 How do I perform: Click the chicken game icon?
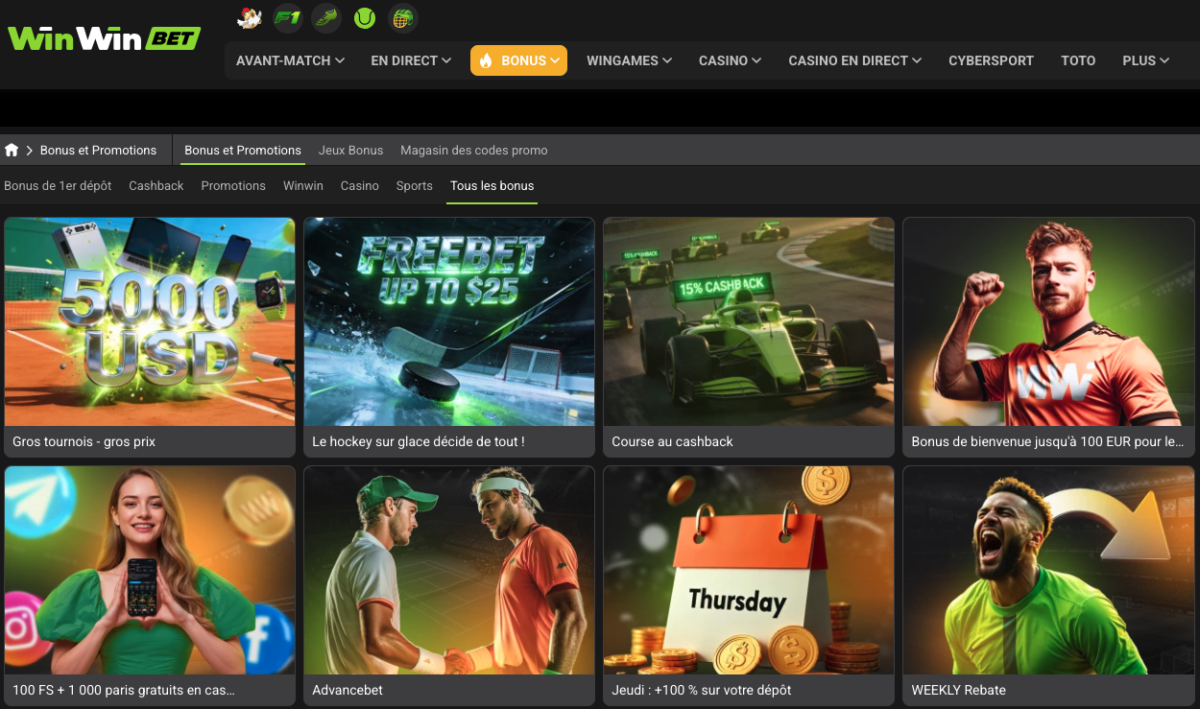(250, 17)
